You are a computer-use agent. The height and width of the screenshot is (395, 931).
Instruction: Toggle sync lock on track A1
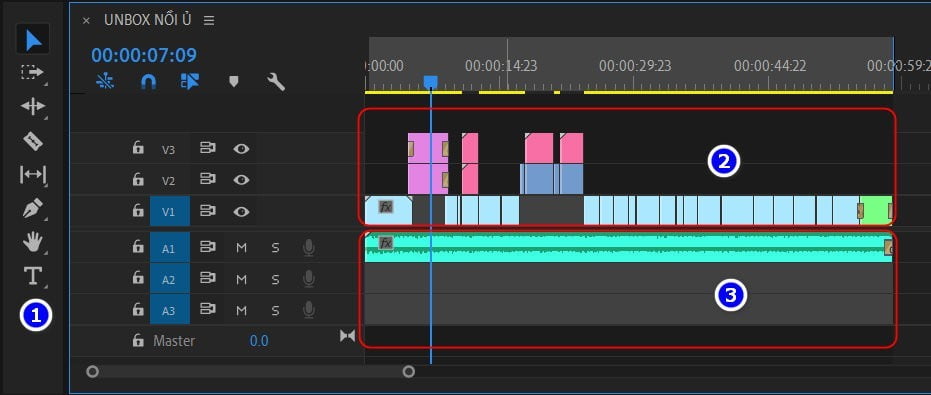[x=207, y=247]
